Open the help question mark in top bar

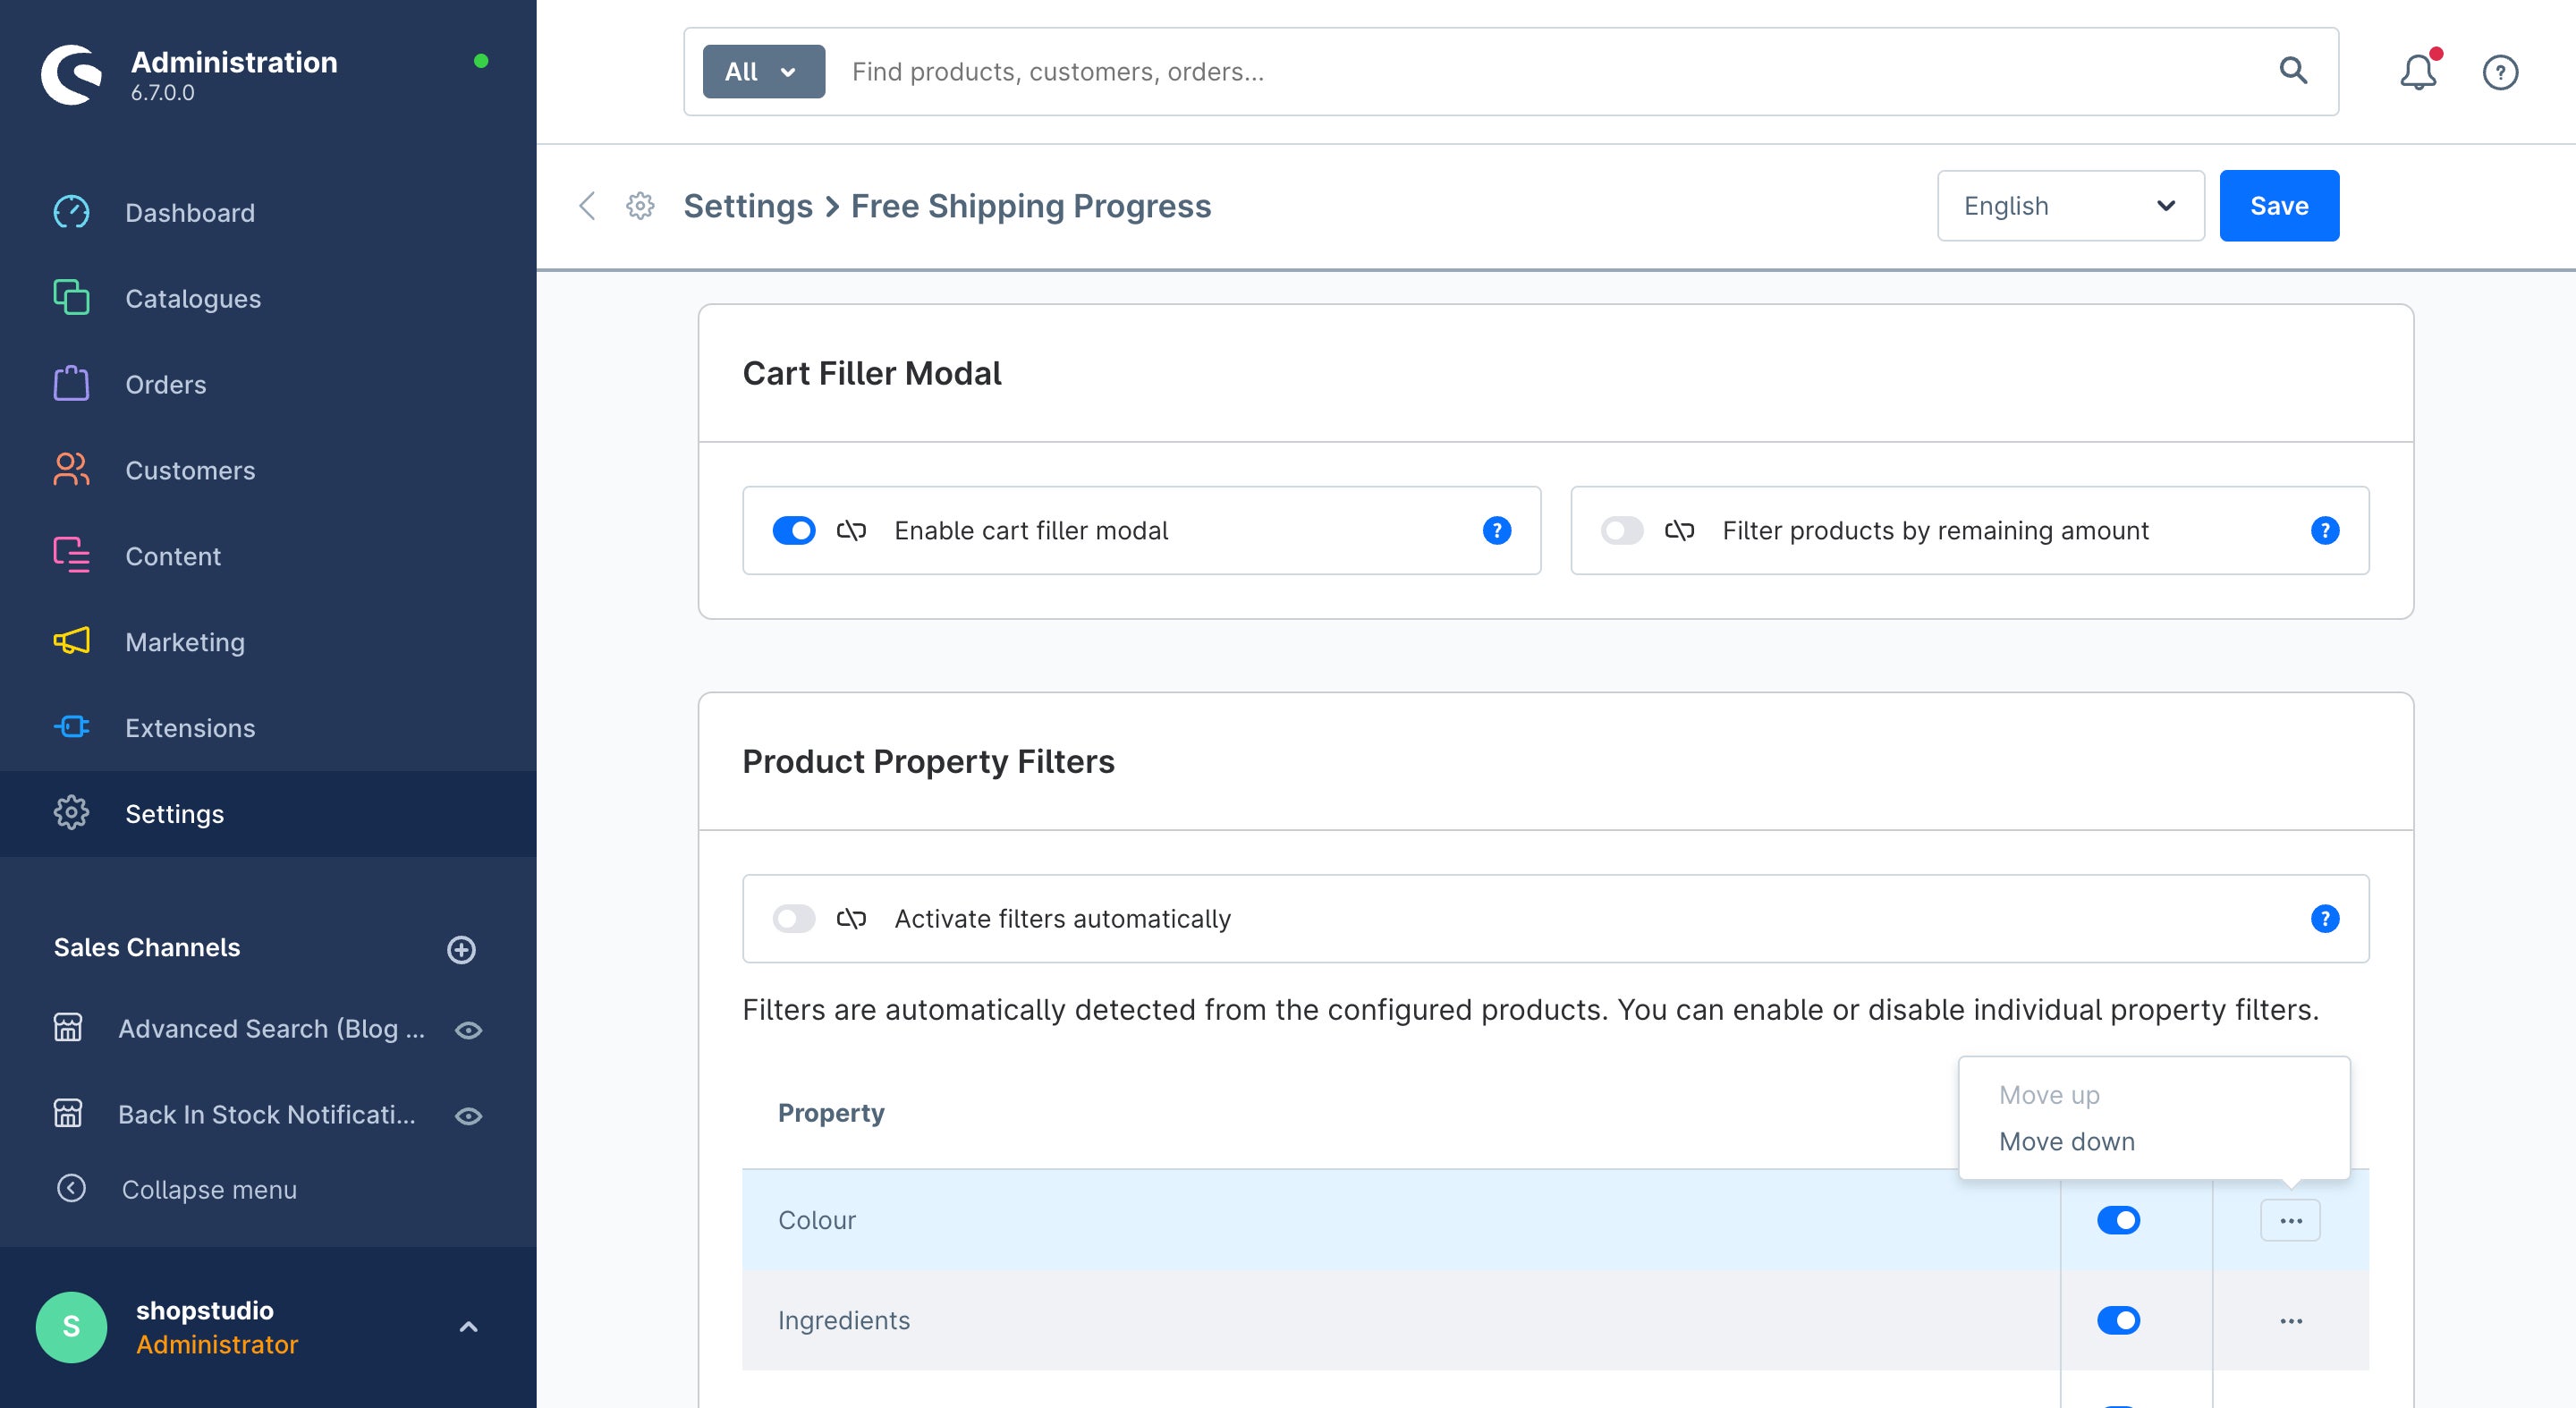2500,72
